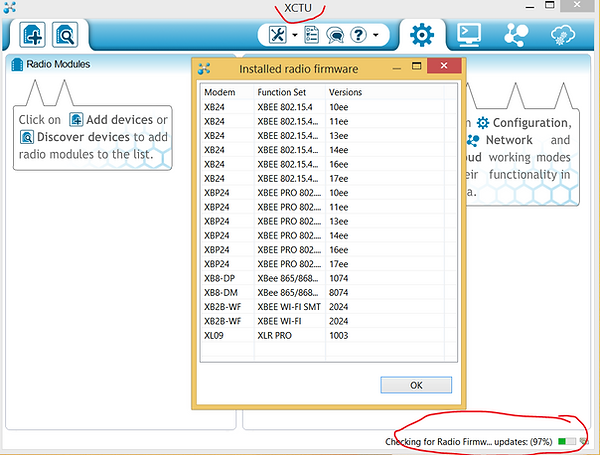Click the feedback chat bubbles icon

pyautogui.click(x=335, y=35)
